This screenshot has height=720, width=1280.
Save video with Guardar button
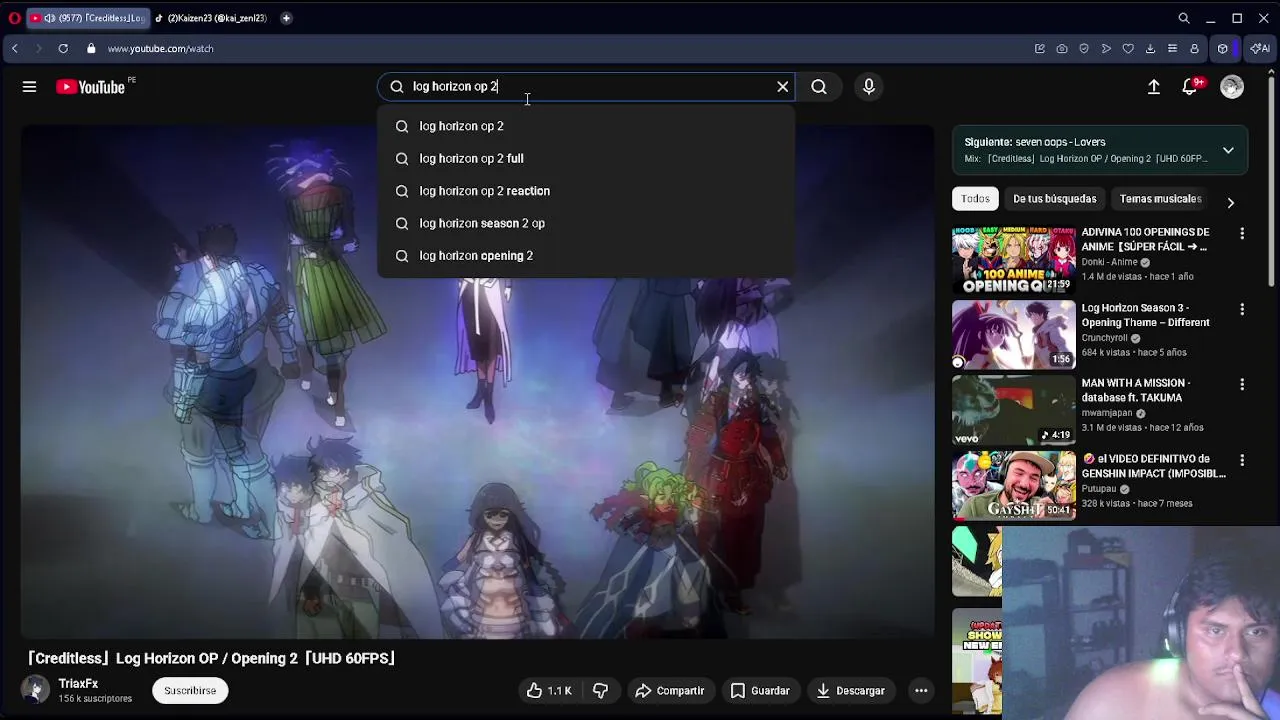(x=759, y=690)
